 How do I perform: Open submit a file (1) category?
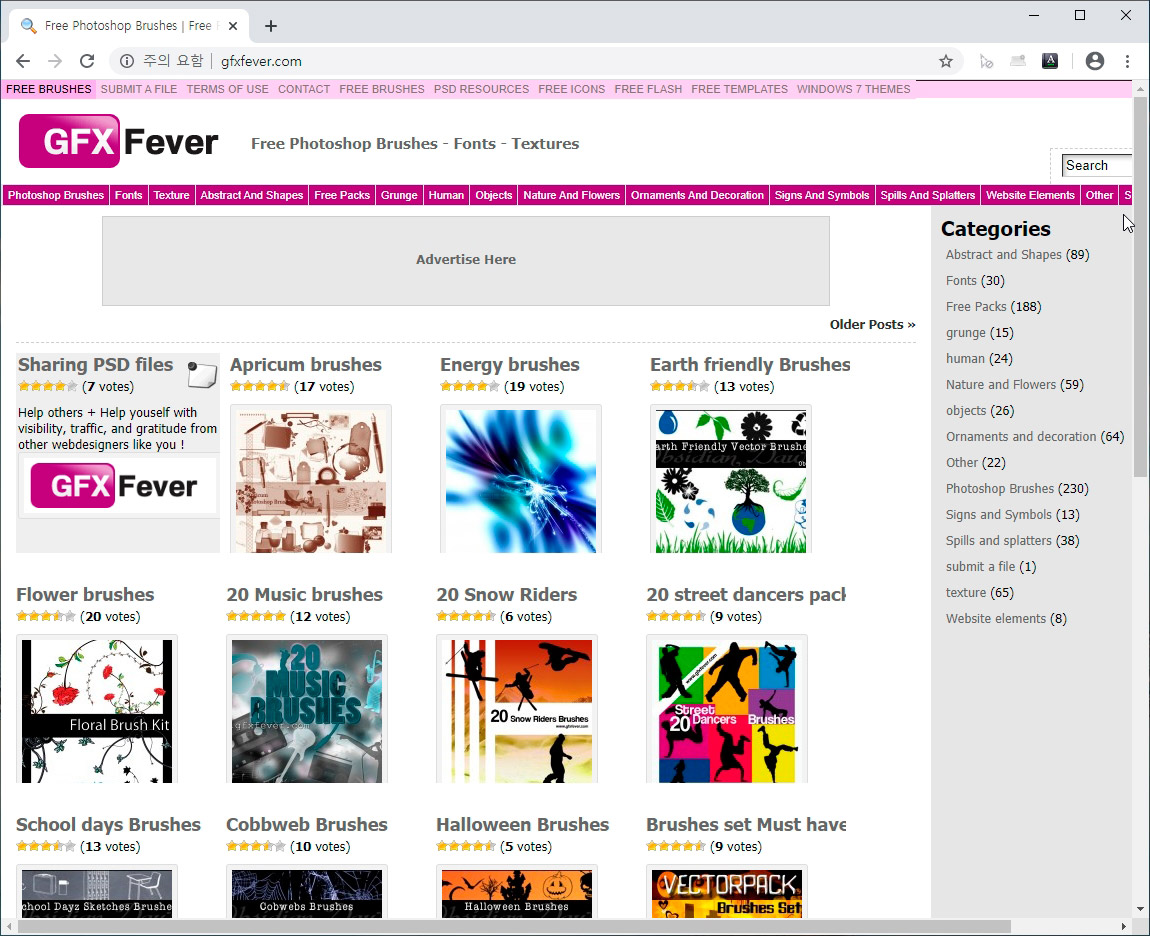tap(991, 566)
